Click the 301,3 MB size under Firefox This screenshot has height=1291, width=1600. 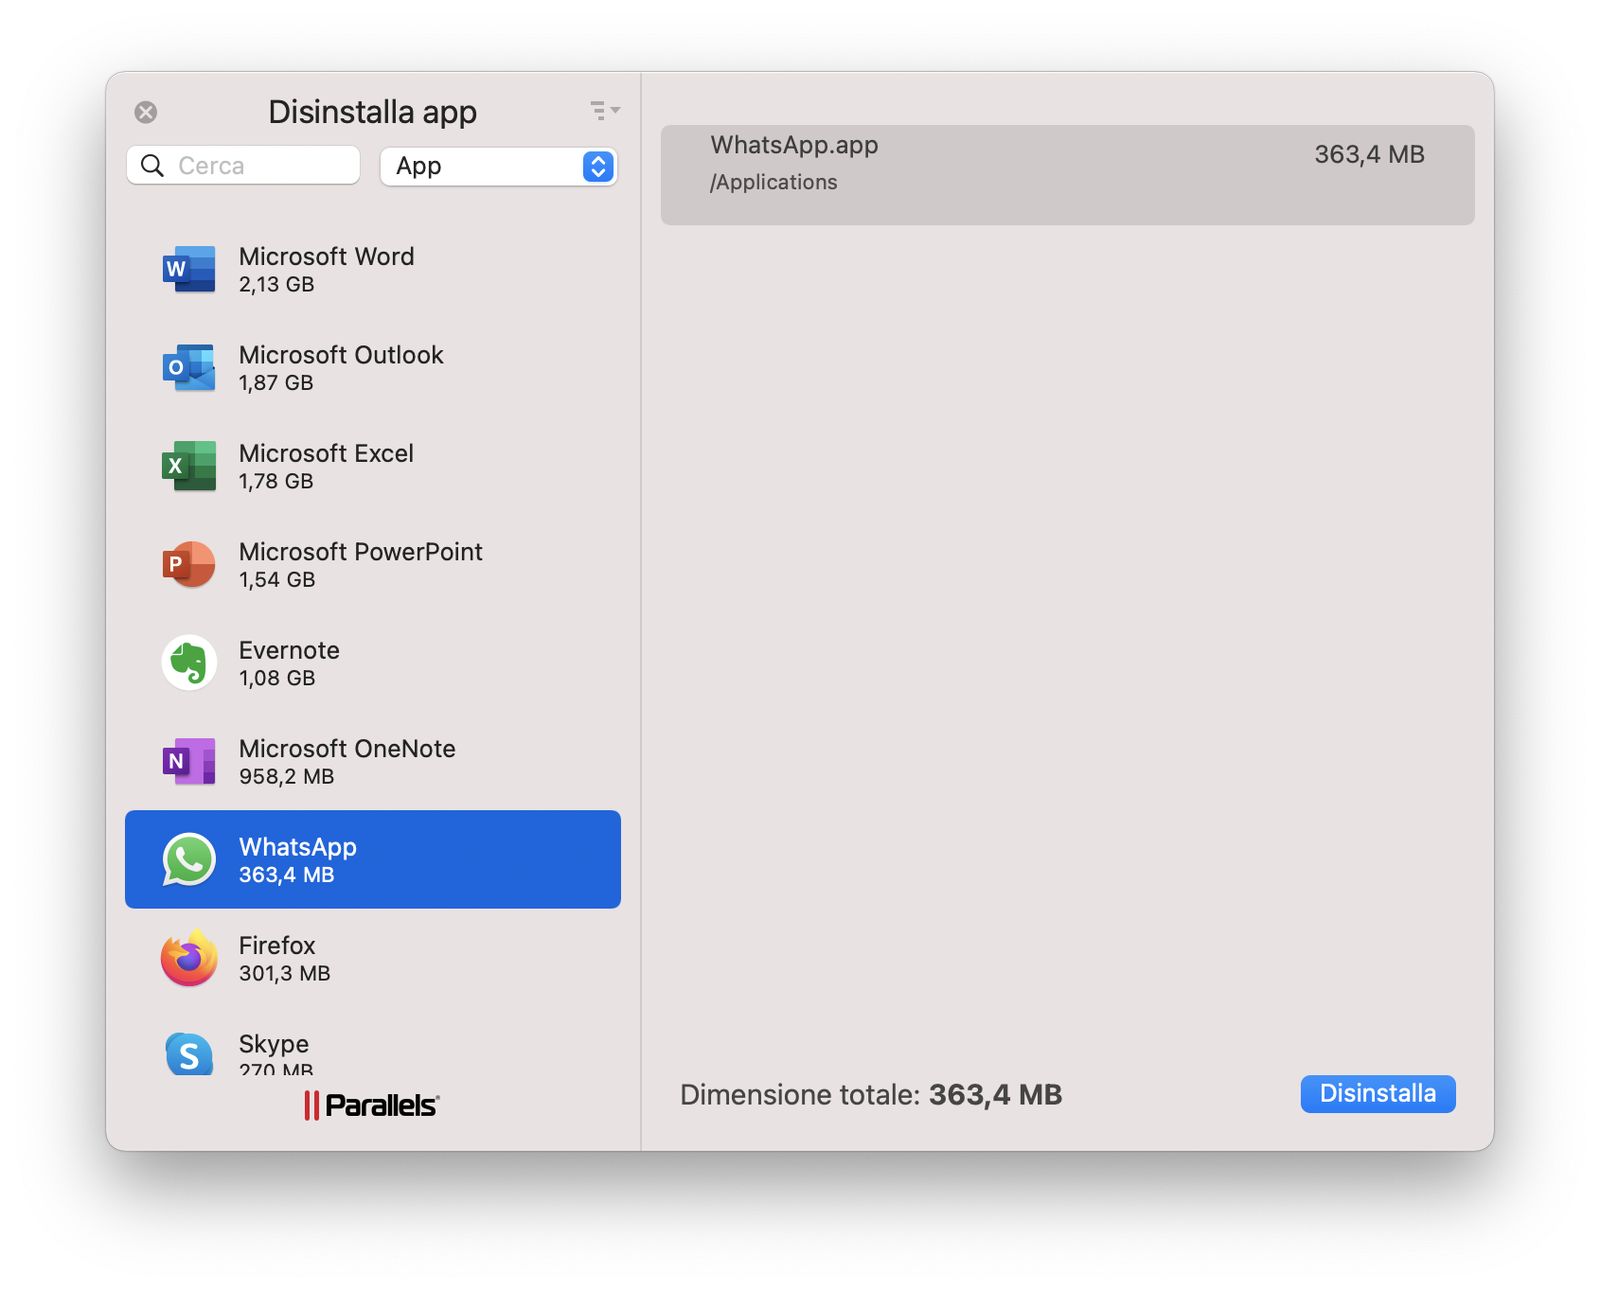click(284, 974)
